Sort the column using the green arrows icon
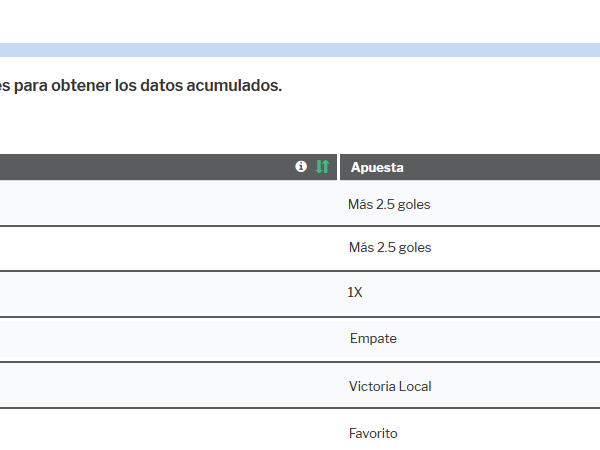 322,166
